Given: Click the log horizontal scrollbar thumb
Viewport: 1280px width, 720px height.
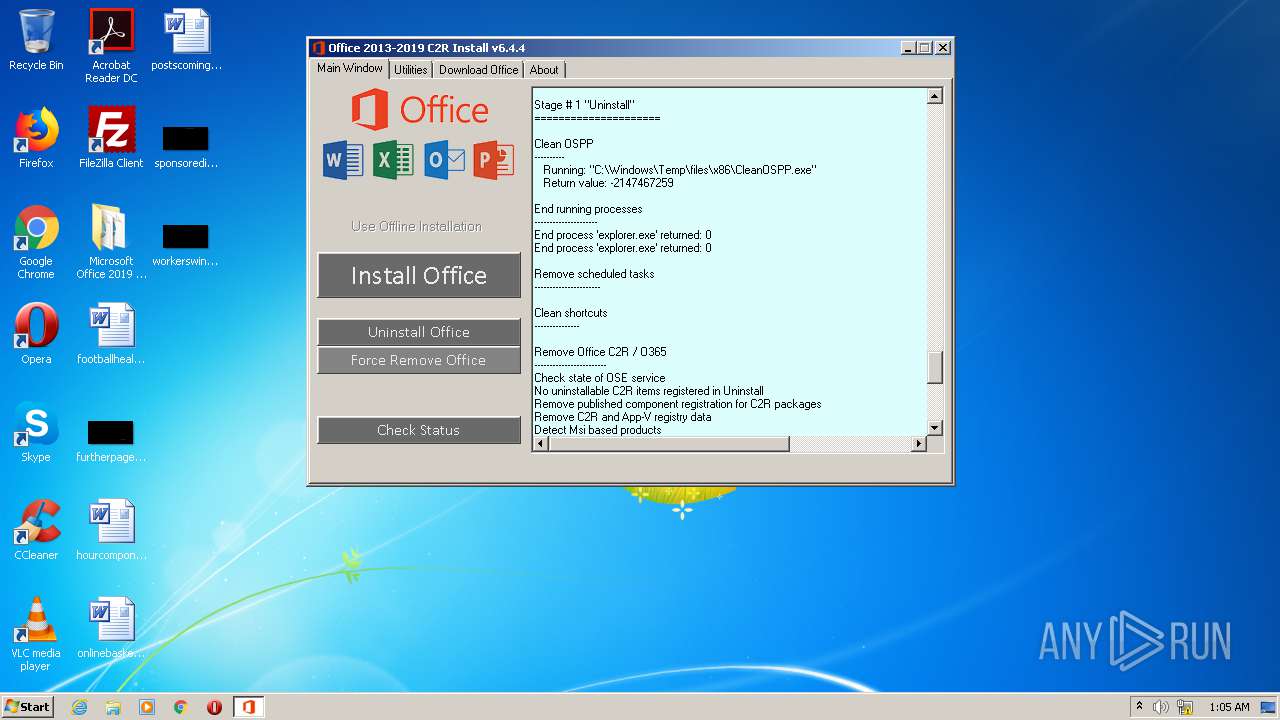Looking at the screenshot, I should click(669, 444).
